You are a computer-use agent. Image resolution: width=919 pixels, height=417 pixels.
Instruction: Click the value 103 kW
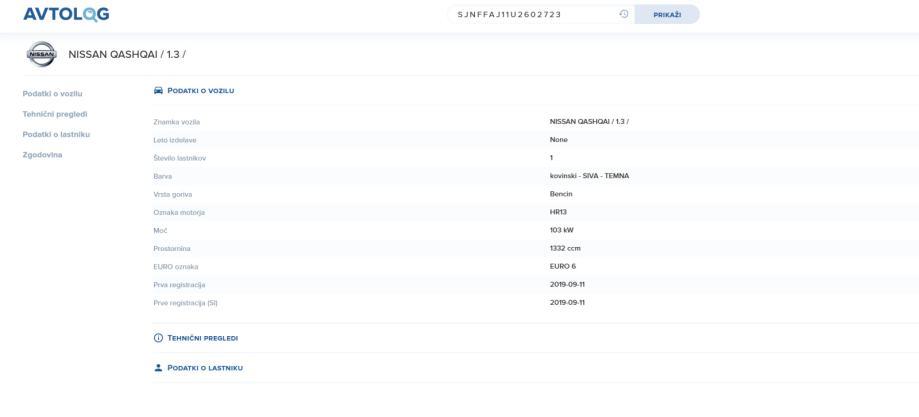pos(561,230)
